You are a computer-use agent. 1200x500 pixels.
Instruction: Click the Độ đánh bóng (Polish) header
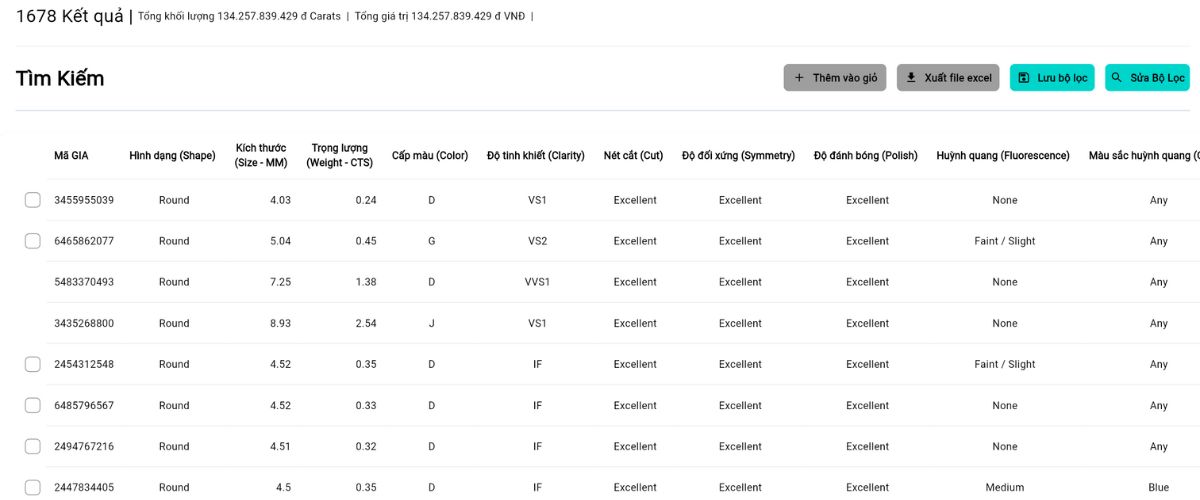click(x=866, y=155)
